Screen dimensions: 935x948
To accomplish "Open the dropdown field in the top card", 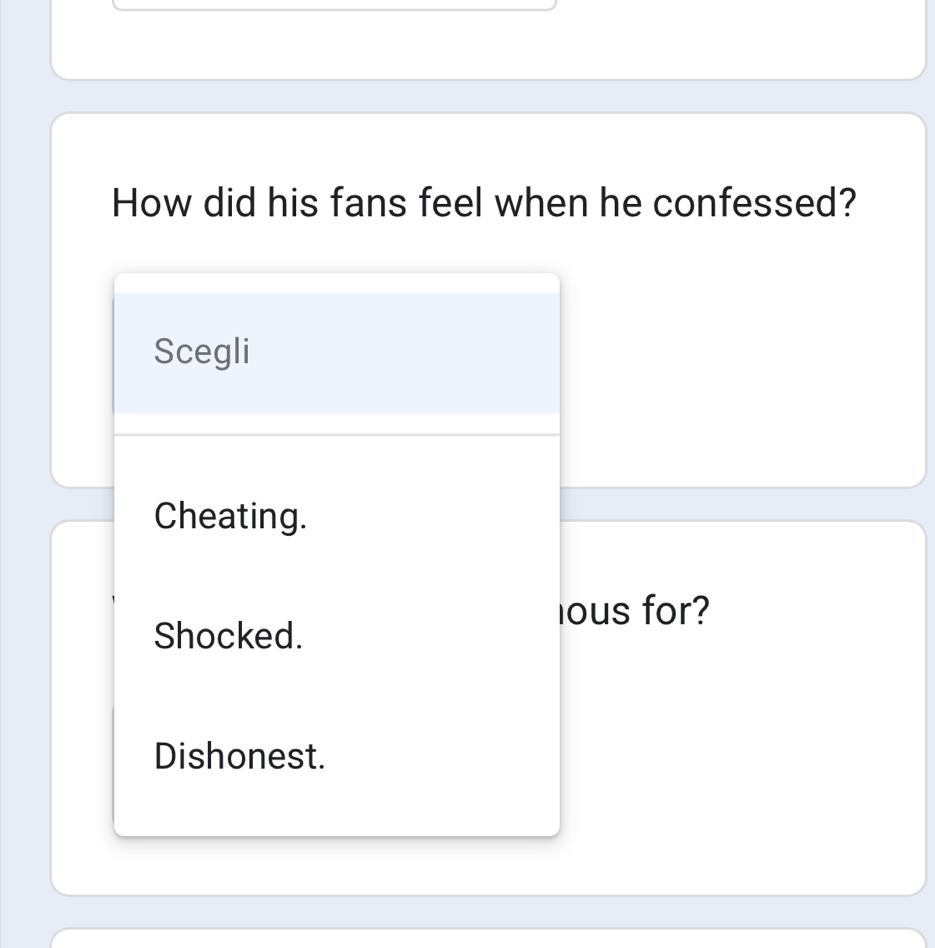I will click(334, 5).
